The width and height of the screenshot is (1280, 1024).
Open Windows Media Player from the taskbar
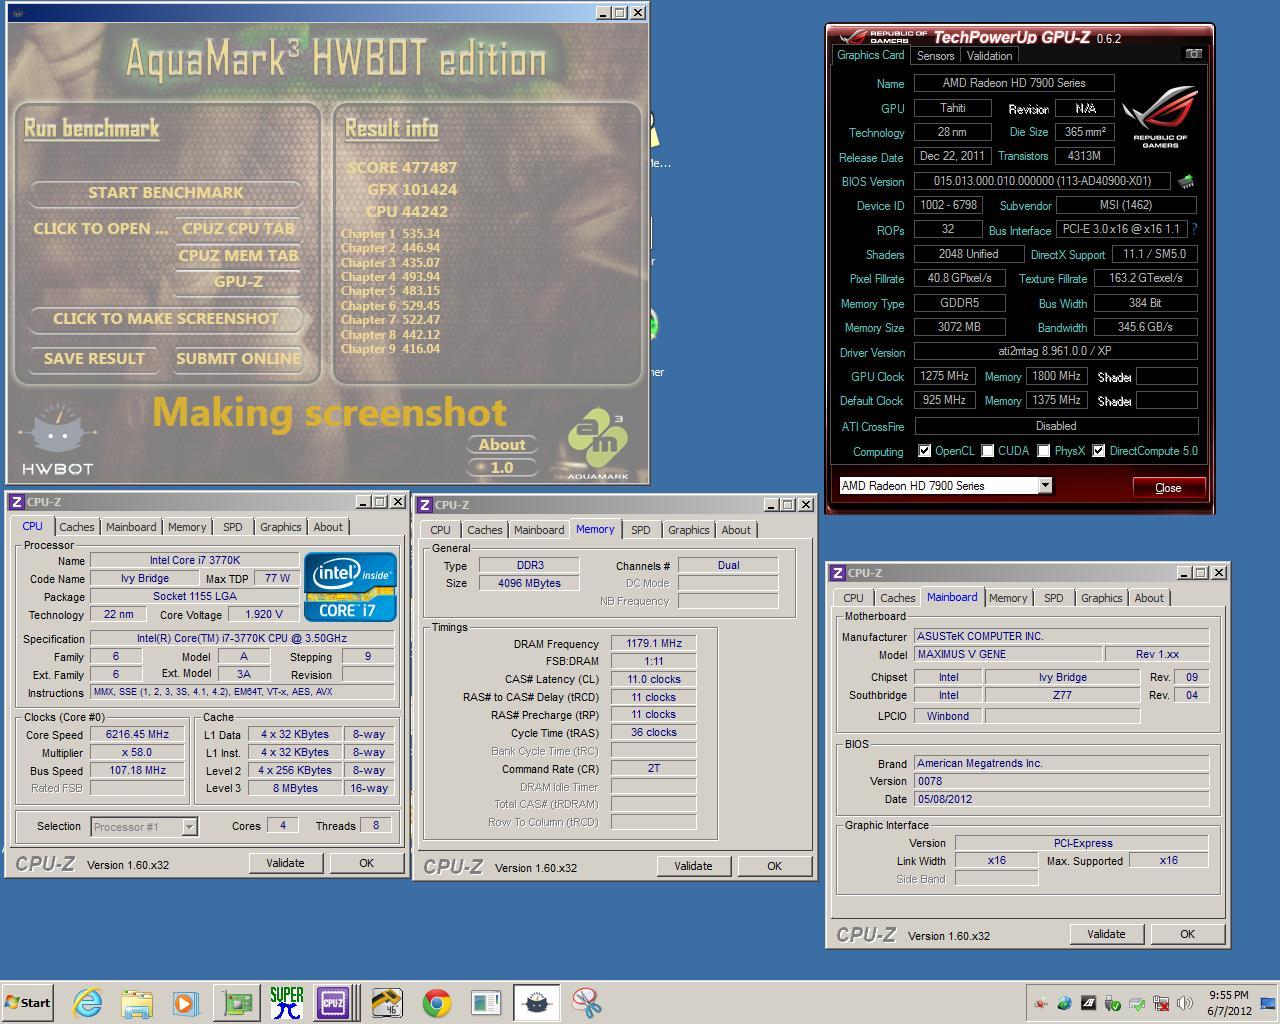tap(186, 1003)
